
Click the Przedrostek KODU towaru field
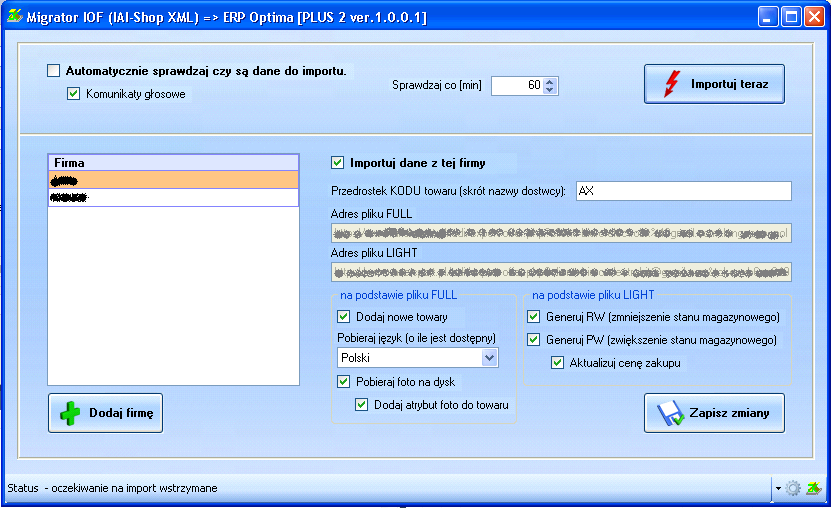point(683,191)
